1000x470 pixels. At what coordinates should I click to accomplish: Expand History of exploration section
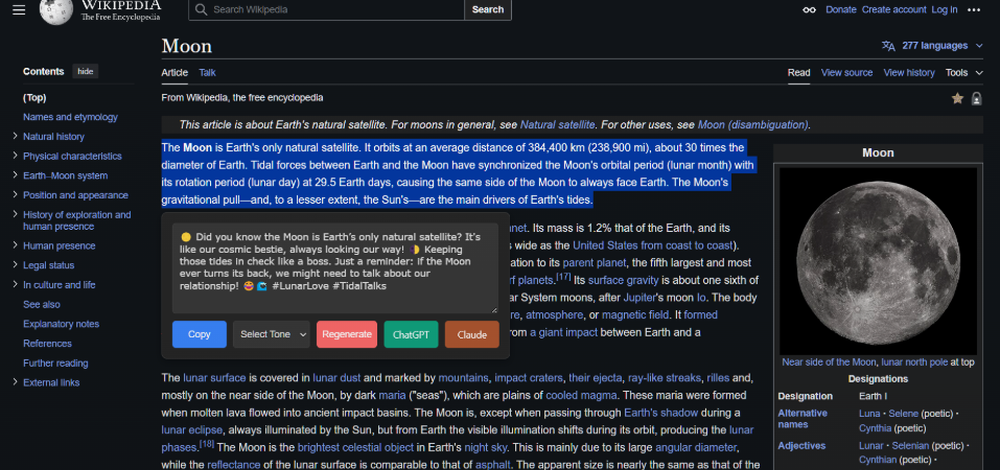click(x=15, y=214)
